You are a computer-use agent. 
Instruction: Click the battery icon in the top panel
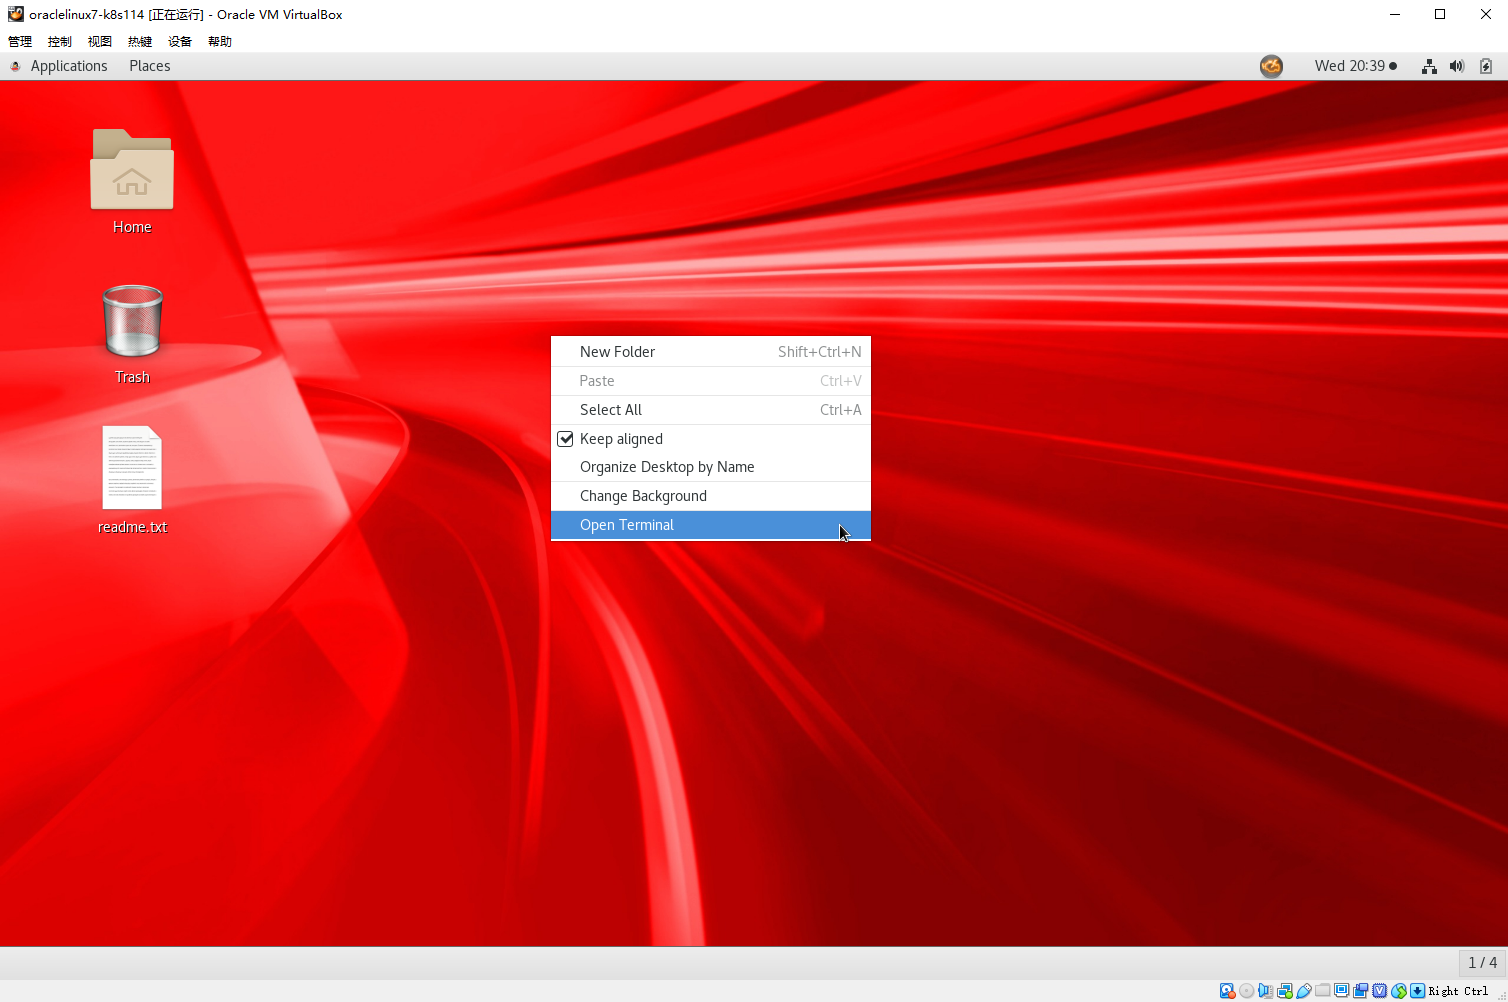(1485, 66)
